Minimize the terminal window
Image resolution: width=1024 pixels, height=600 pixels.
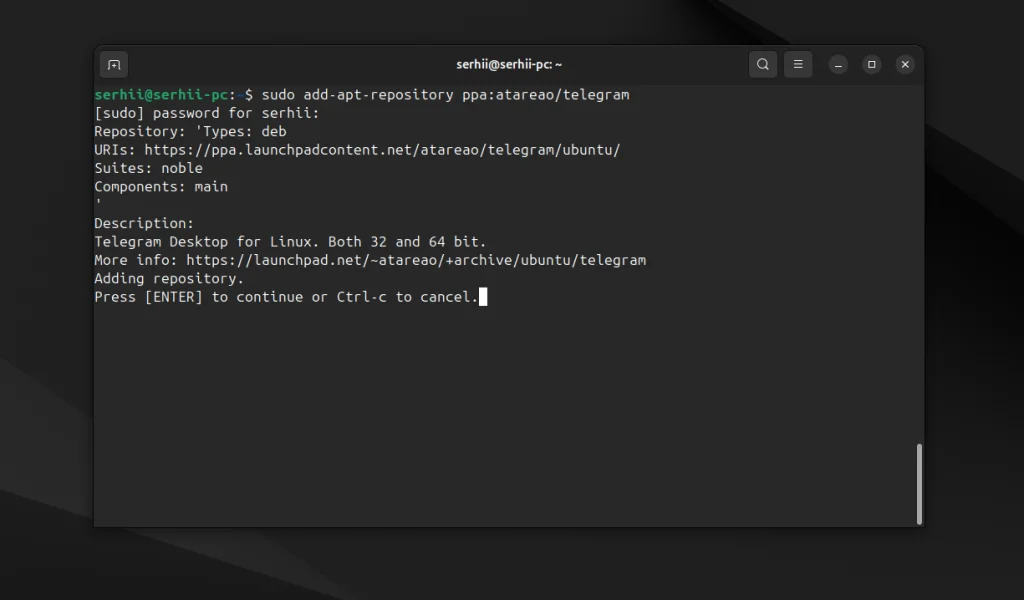[x=839, y=65]
